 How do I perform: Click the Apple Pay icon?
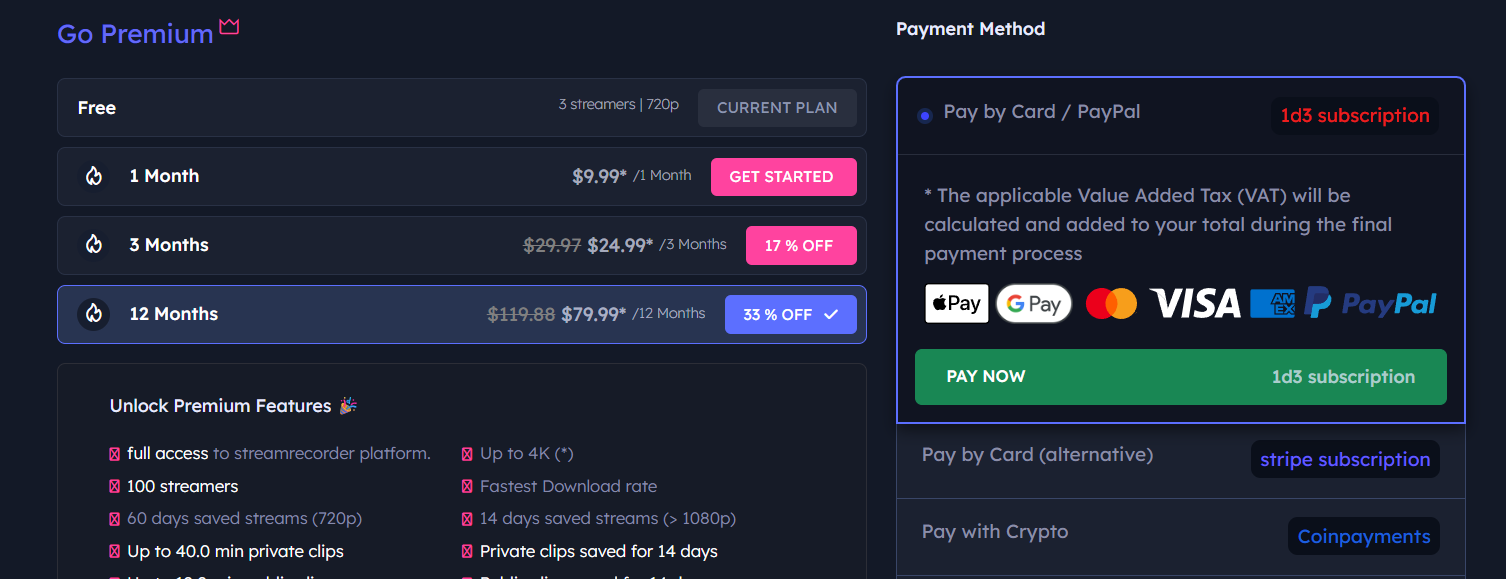956,303
